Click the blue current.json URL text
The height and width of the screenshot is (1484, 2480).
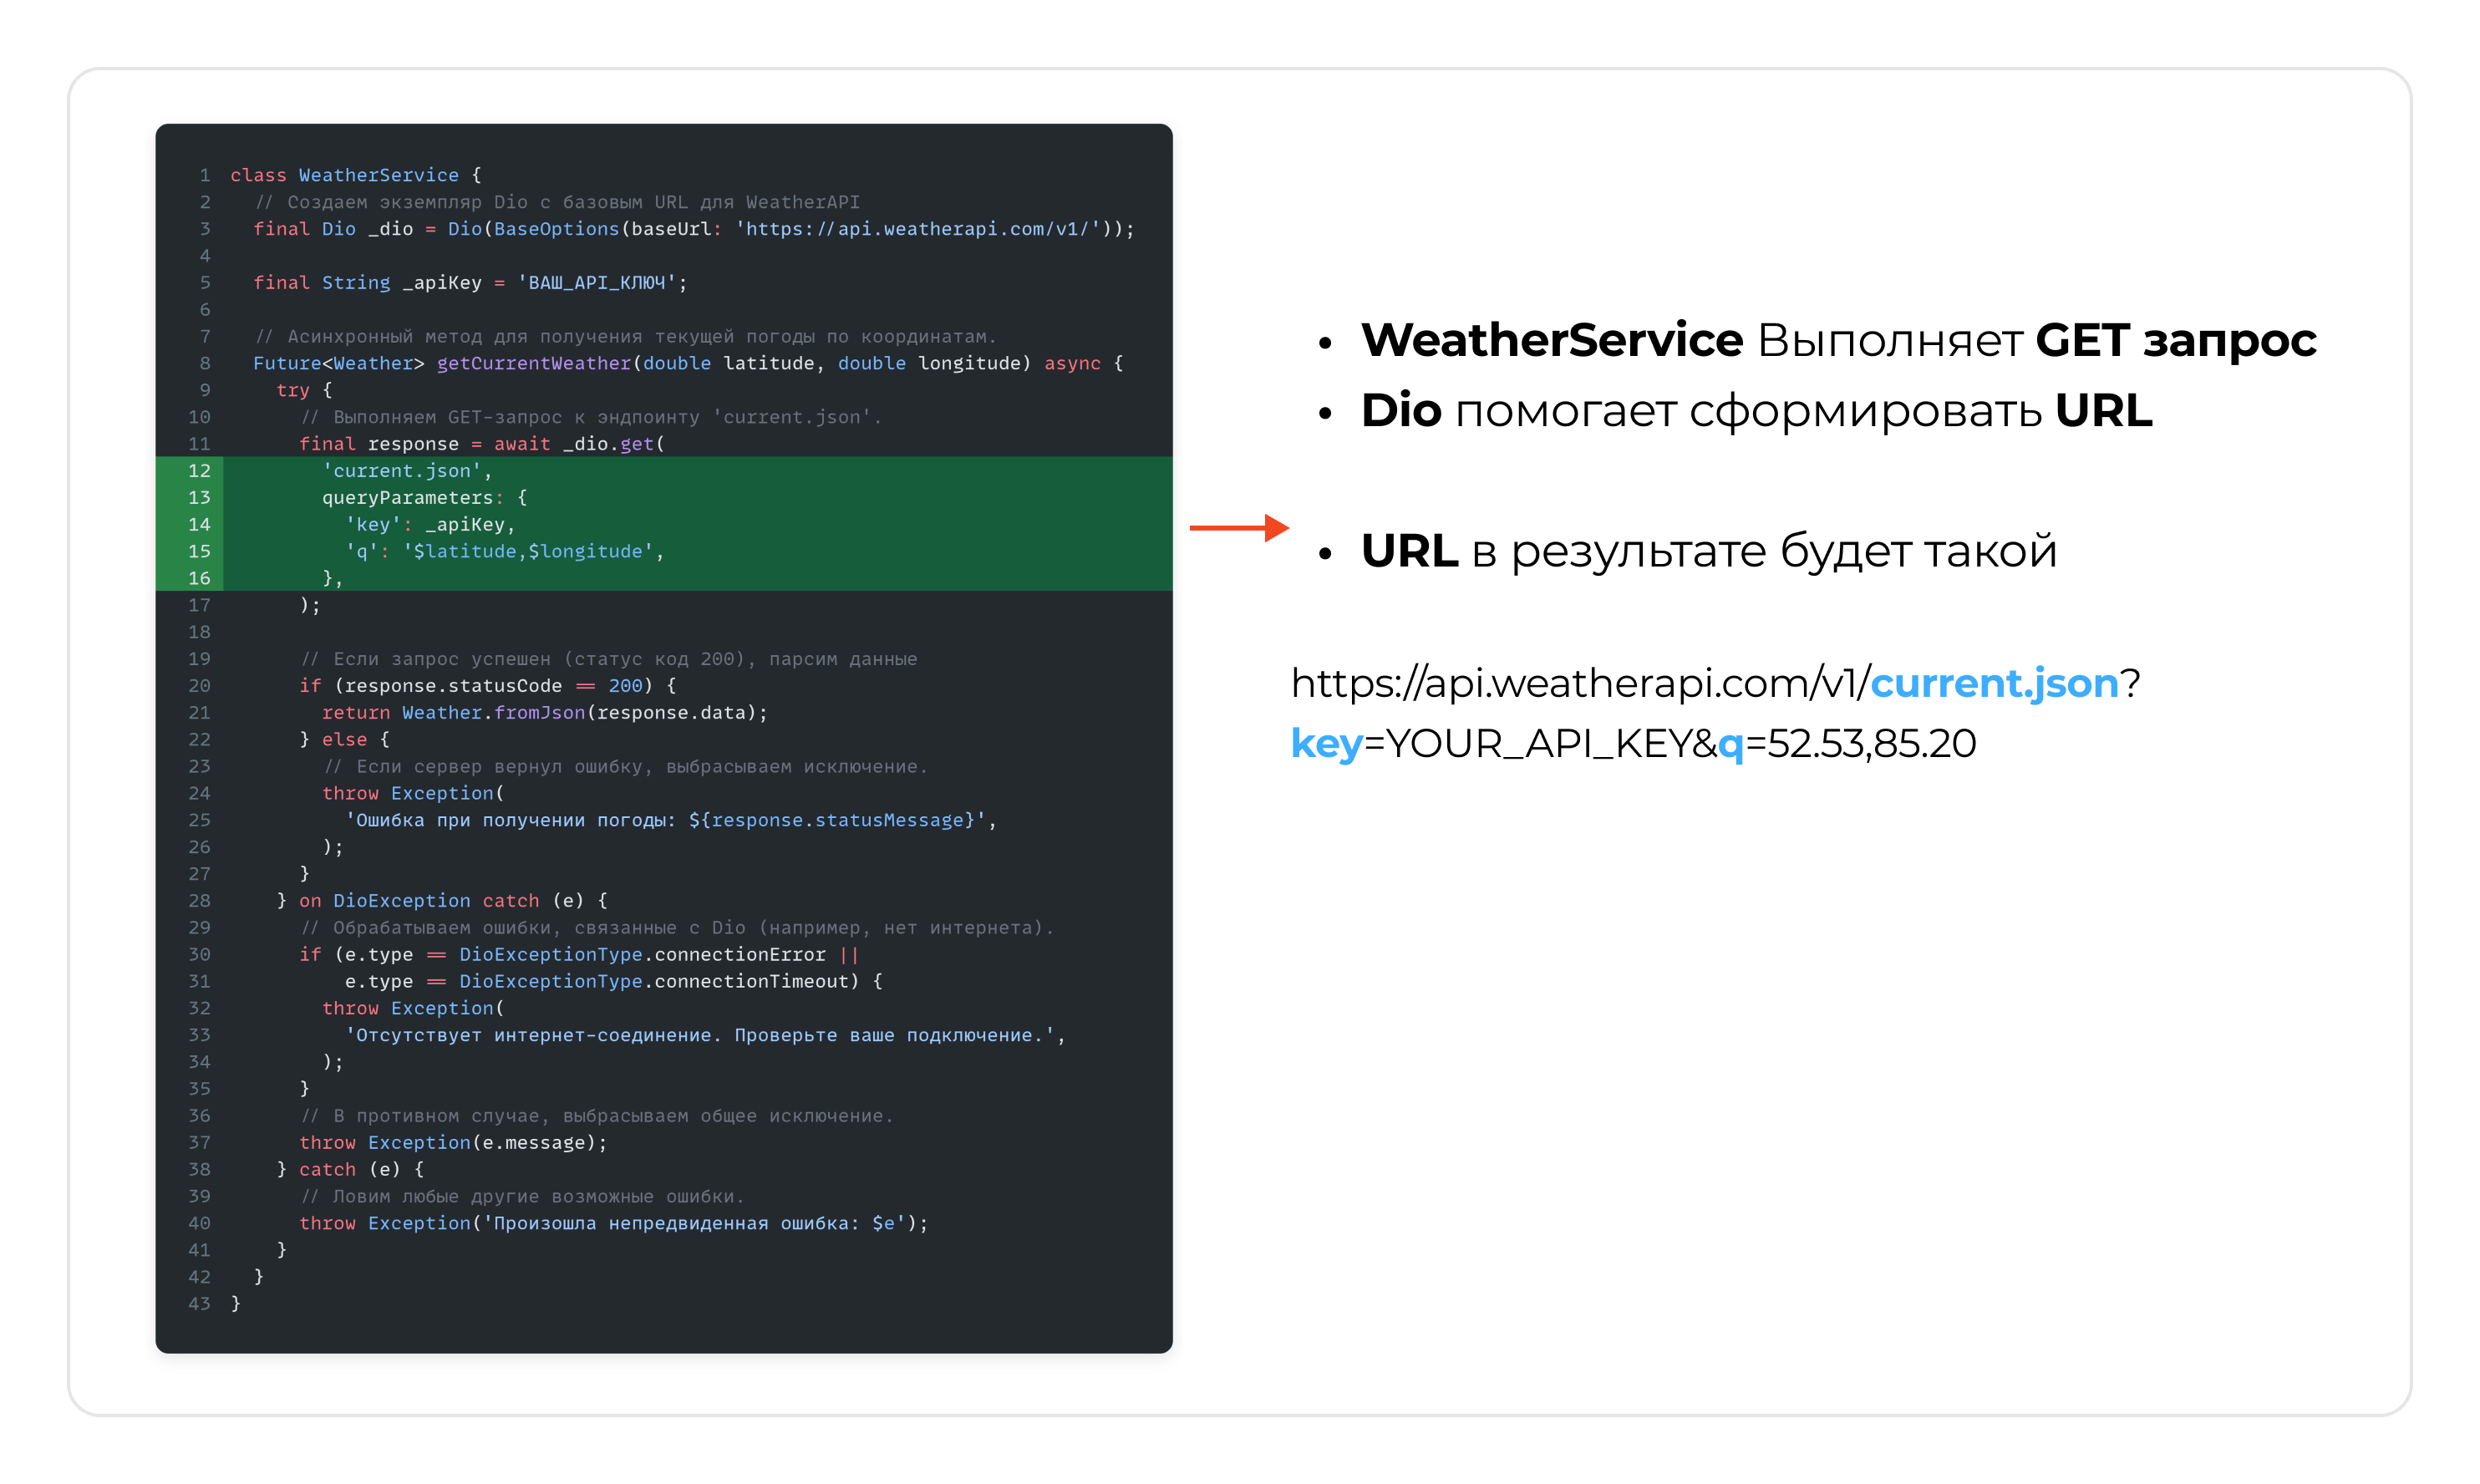click(x=1994, y=683)
